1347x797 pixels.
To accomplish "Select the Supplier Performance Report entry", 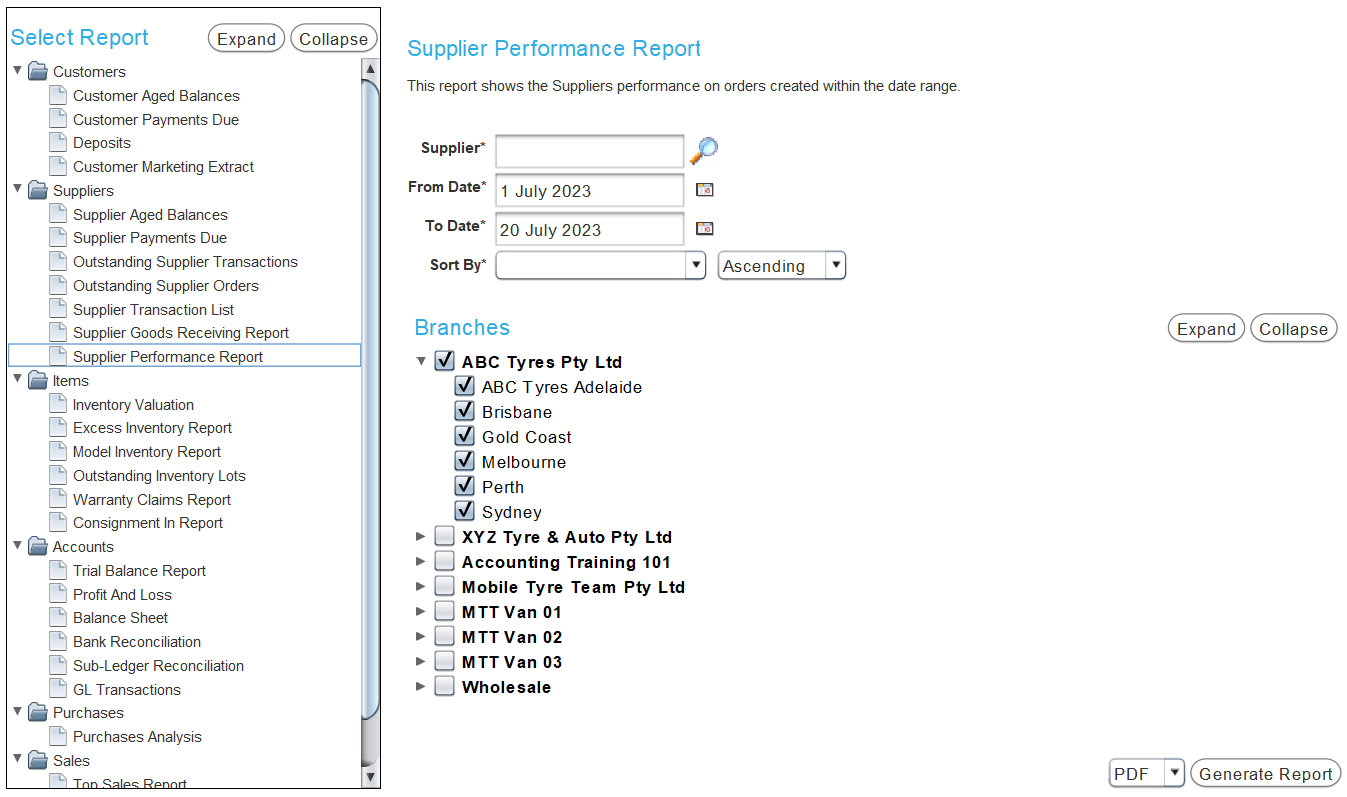I will point(185,356).
